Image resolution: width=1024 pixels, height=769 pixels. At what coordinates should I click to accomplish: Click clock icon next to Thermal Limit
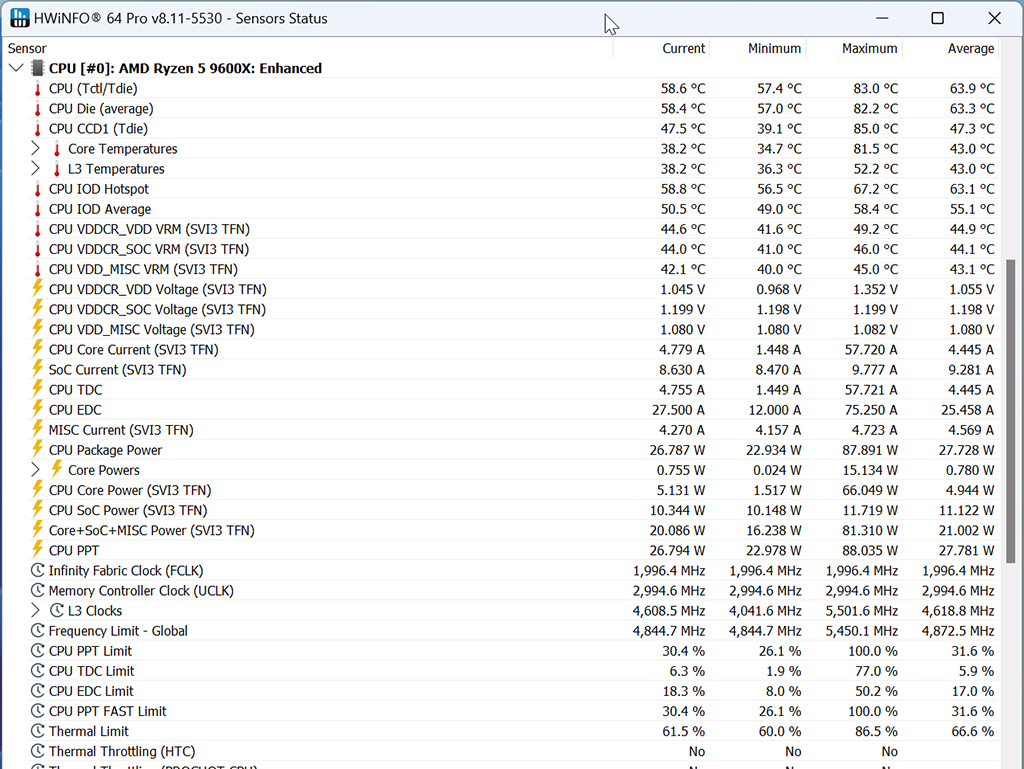point(38,731)
